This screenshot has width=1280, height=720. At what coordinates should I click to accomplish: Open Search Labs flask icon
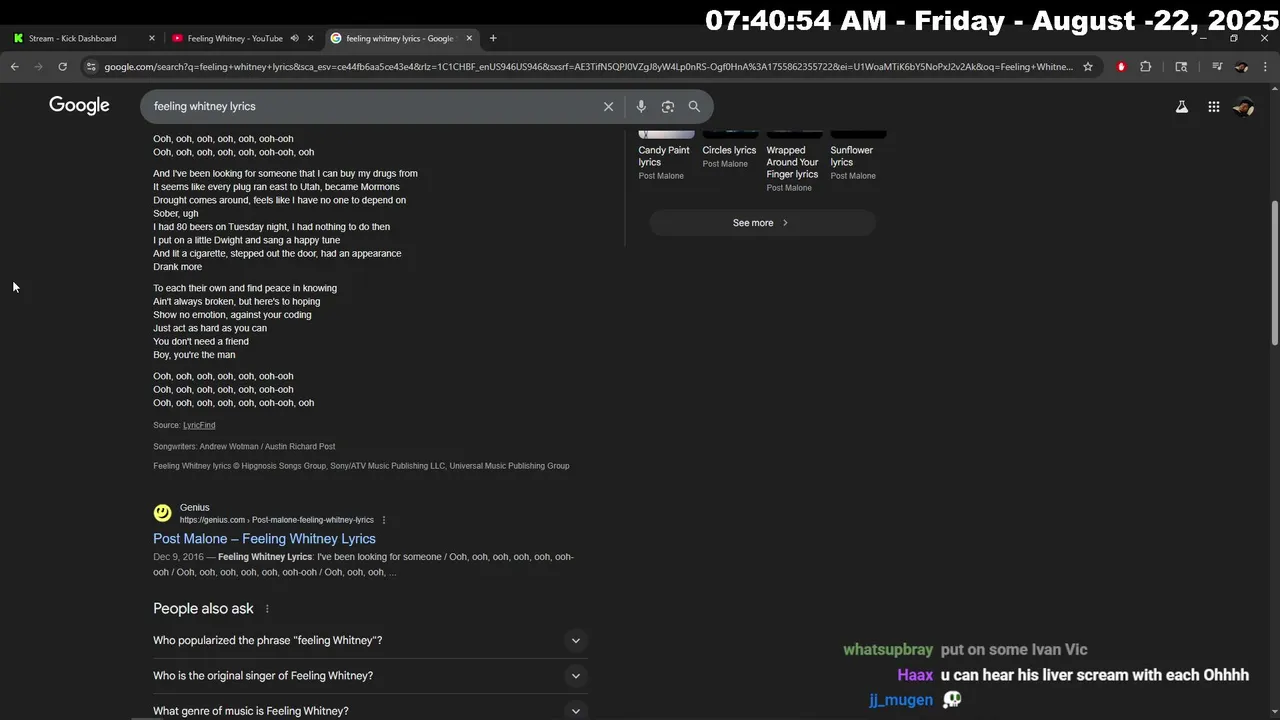(x=1182, y=107)
